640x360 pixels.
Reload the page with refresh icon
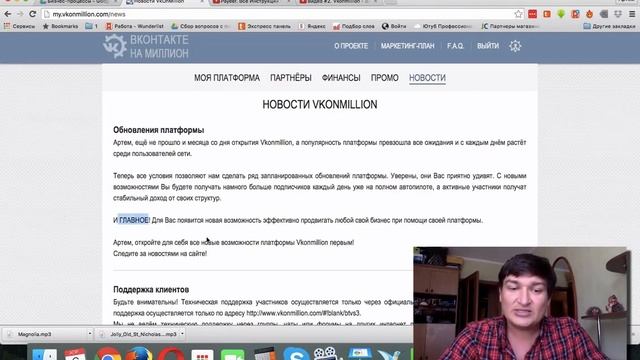point(33,14)
